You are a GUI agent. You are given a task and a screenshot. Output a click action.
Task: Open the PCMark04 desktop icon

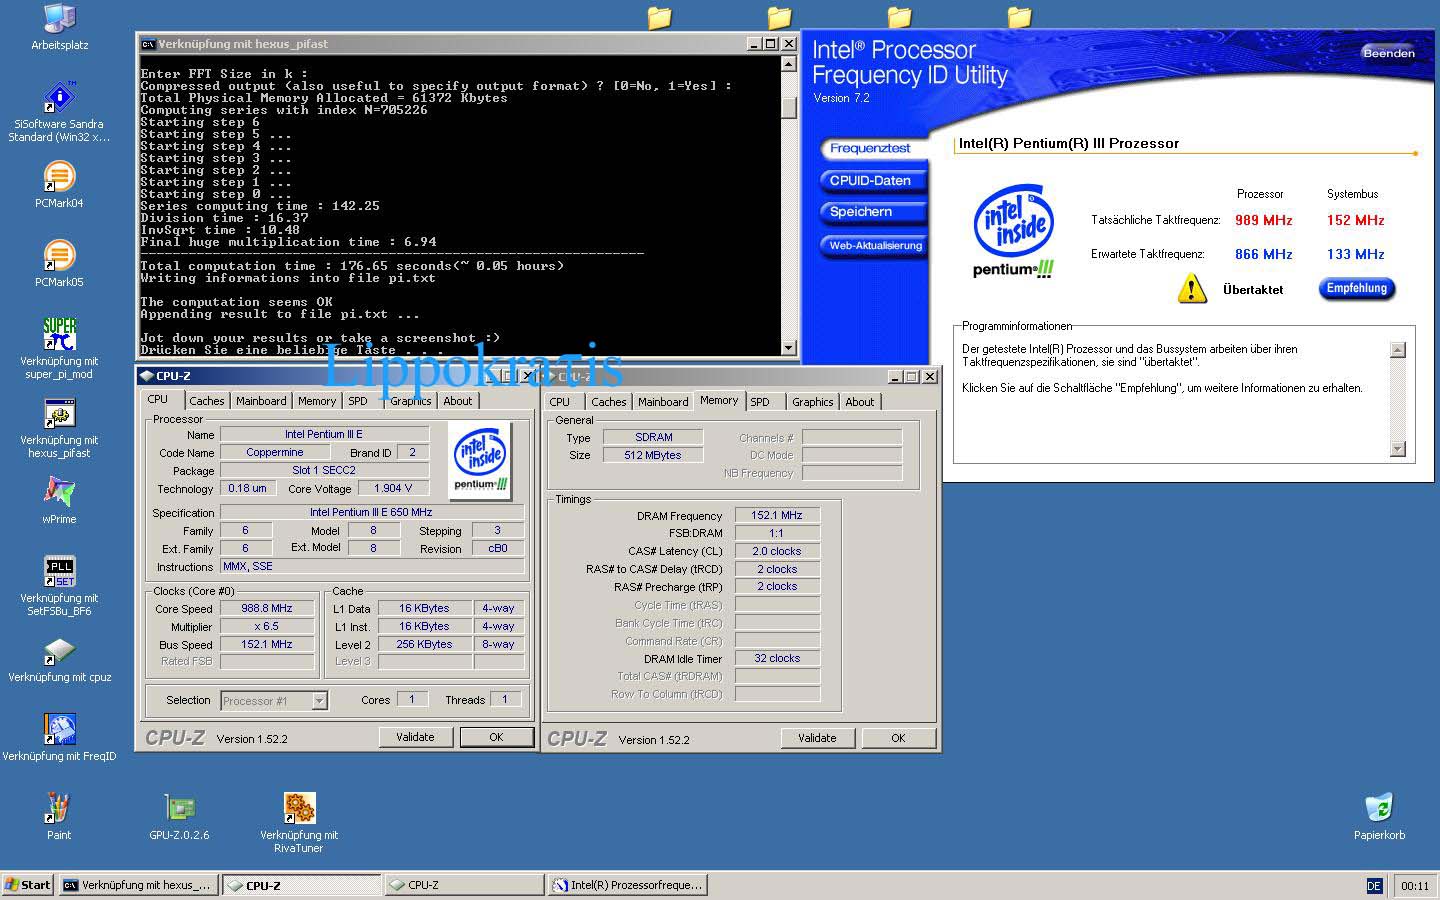point(59,177)
